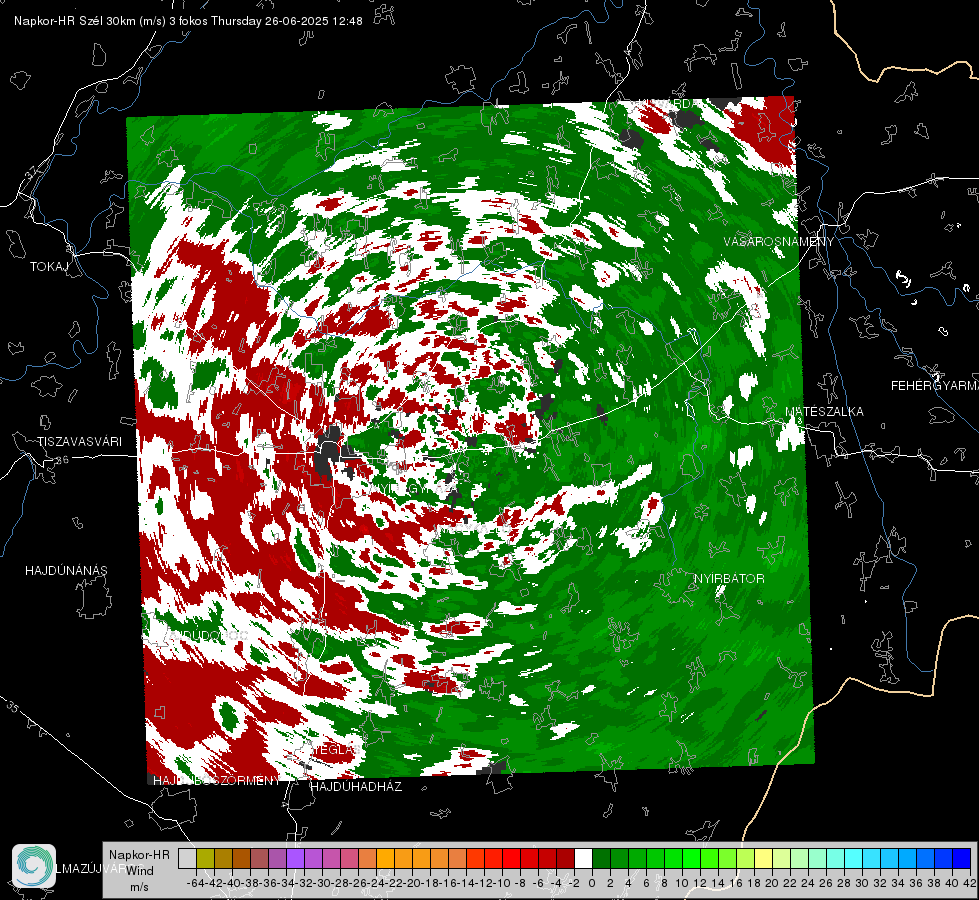The width and height of the screenshot is (979, 900).
Task: Pick the pink swatch between -30 and -28
Action: 332,858
